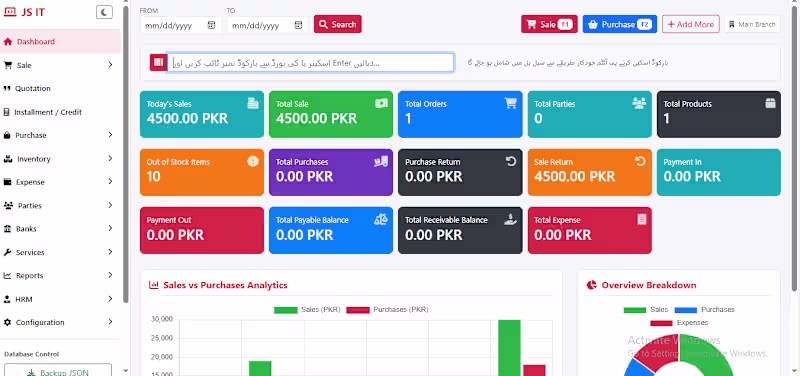Click the Add More button
This screenshot has height=376, width=800.
(691, 24)
